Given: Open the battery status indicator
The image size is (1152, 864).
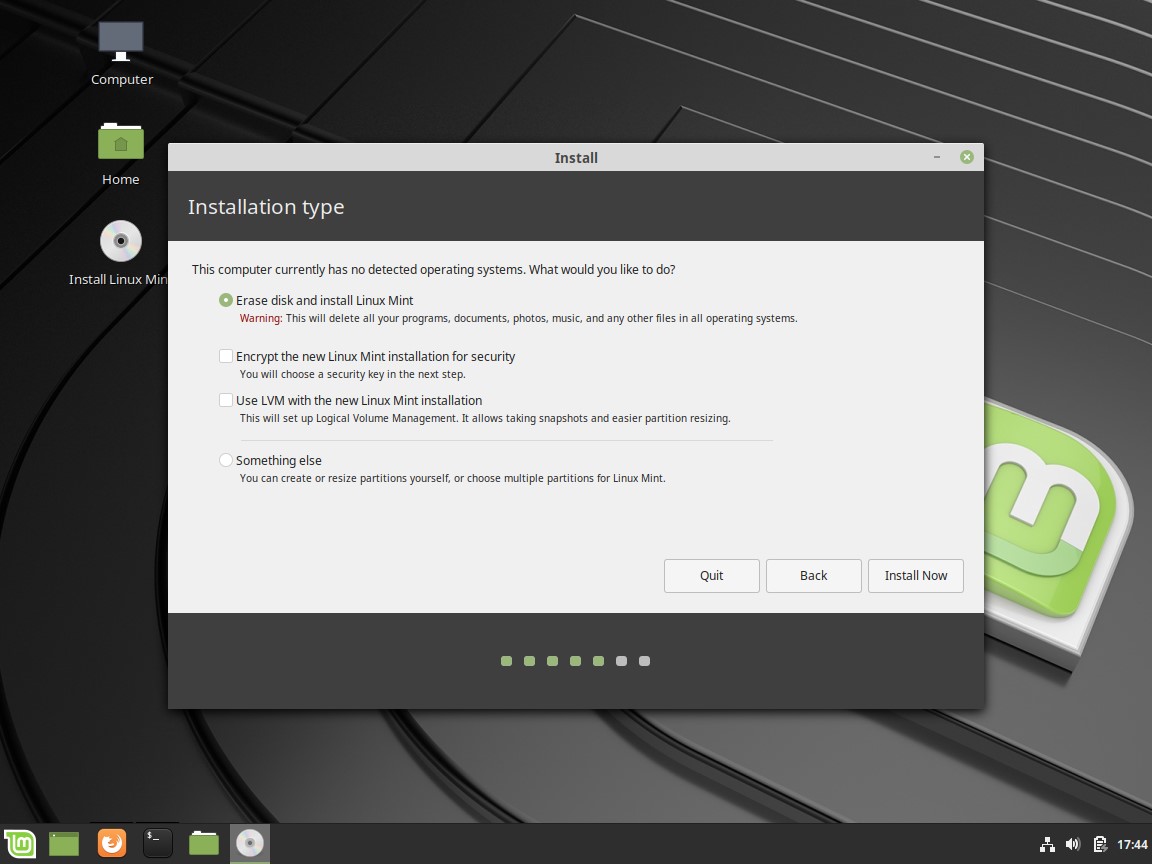Looking at the screenshot, I should (1100, 843).
